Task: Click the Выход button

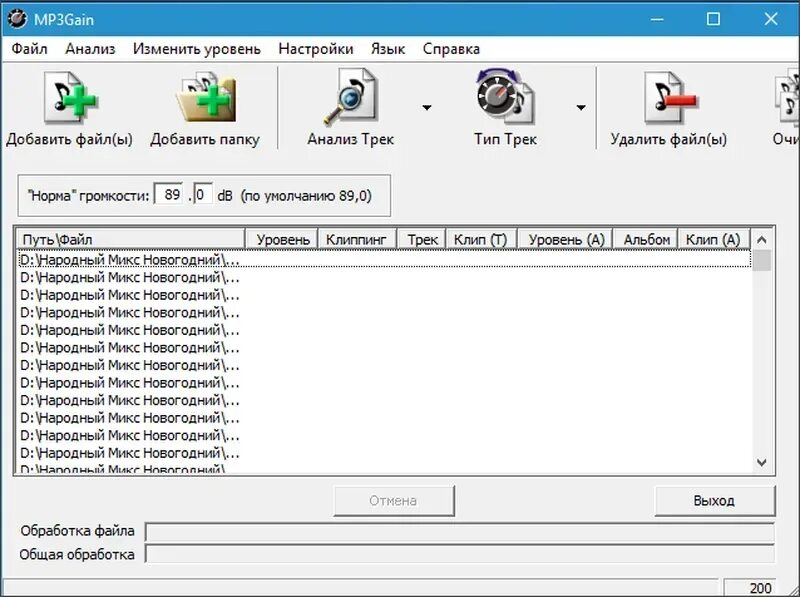Action: tap(715, 501)
